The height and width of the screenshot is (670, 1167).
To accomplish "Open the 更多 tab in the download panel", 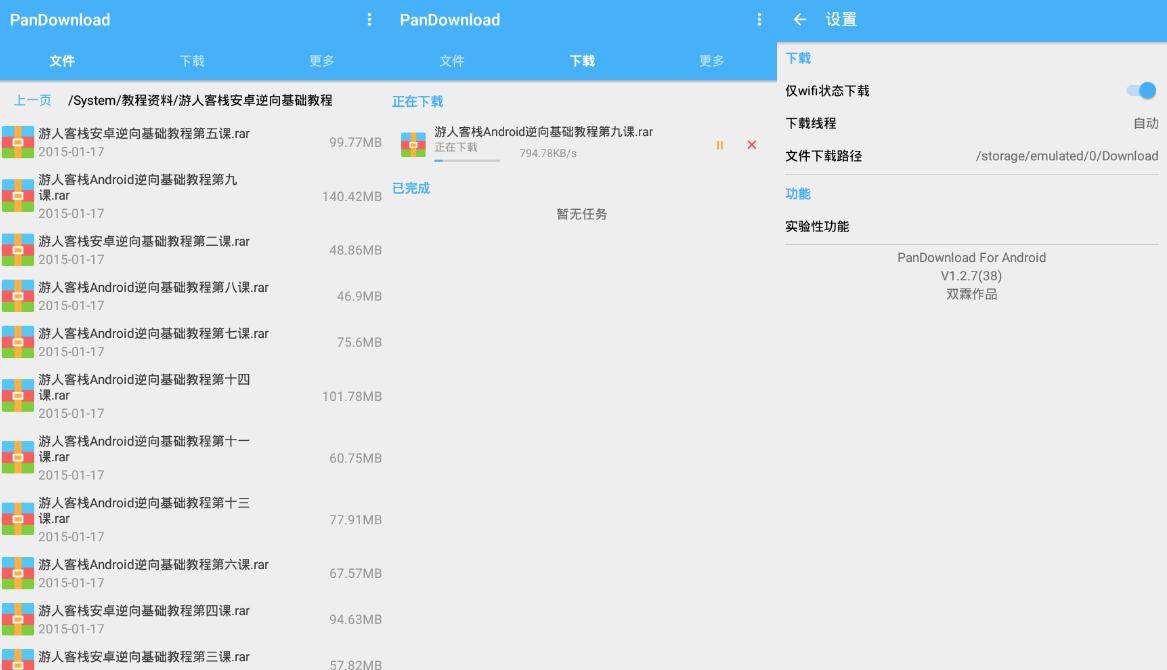I will tap(712, 61).
